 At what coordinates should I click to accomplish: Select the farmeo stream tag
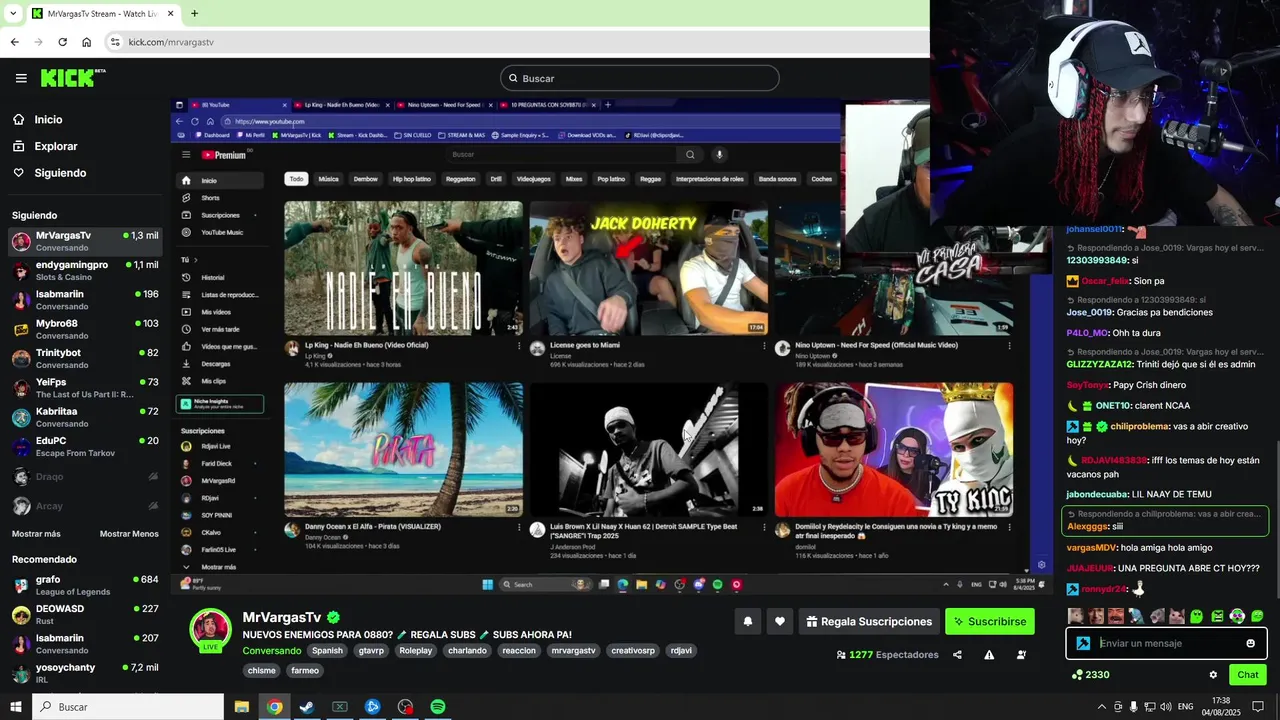pos(305,671)
